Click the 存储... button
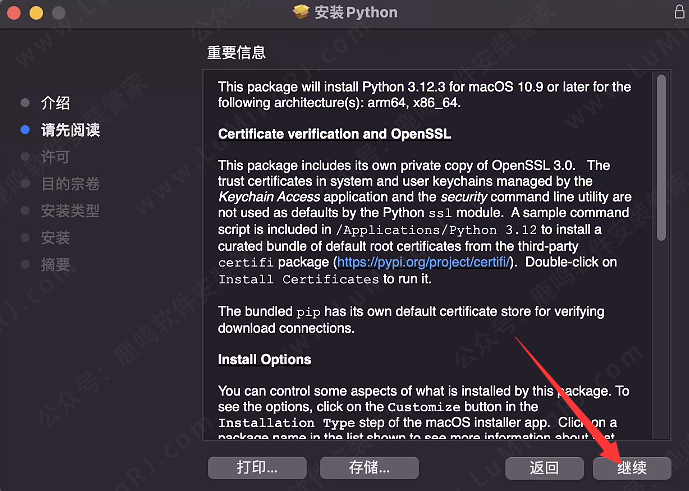This screenshot has height=491, width=689. pos(368,467)
